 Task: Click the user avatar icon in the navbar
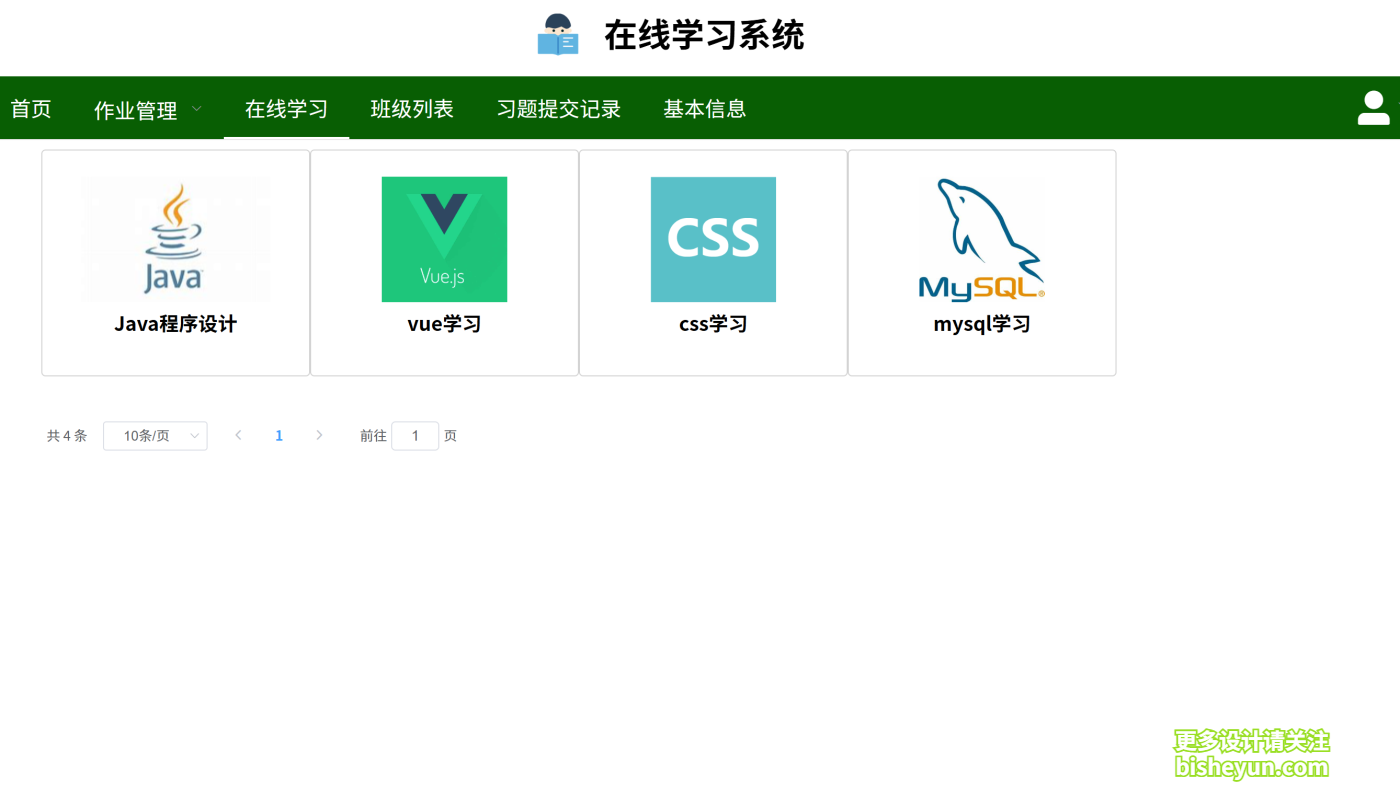(1374, 108)
